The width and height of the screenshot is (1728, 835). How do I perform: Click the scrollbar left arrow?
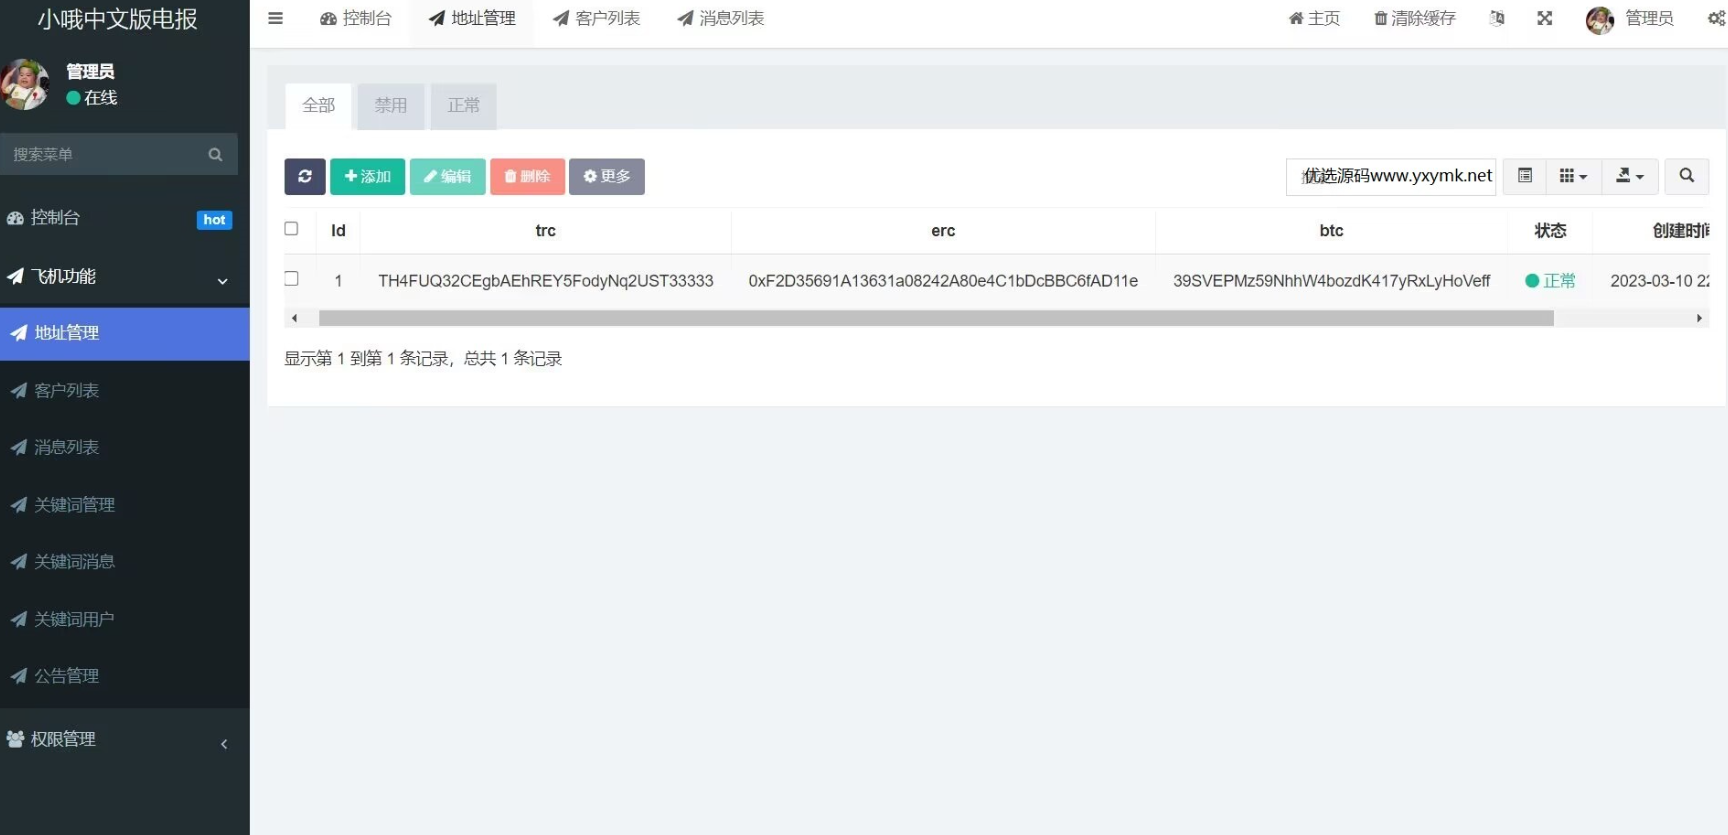294,319
